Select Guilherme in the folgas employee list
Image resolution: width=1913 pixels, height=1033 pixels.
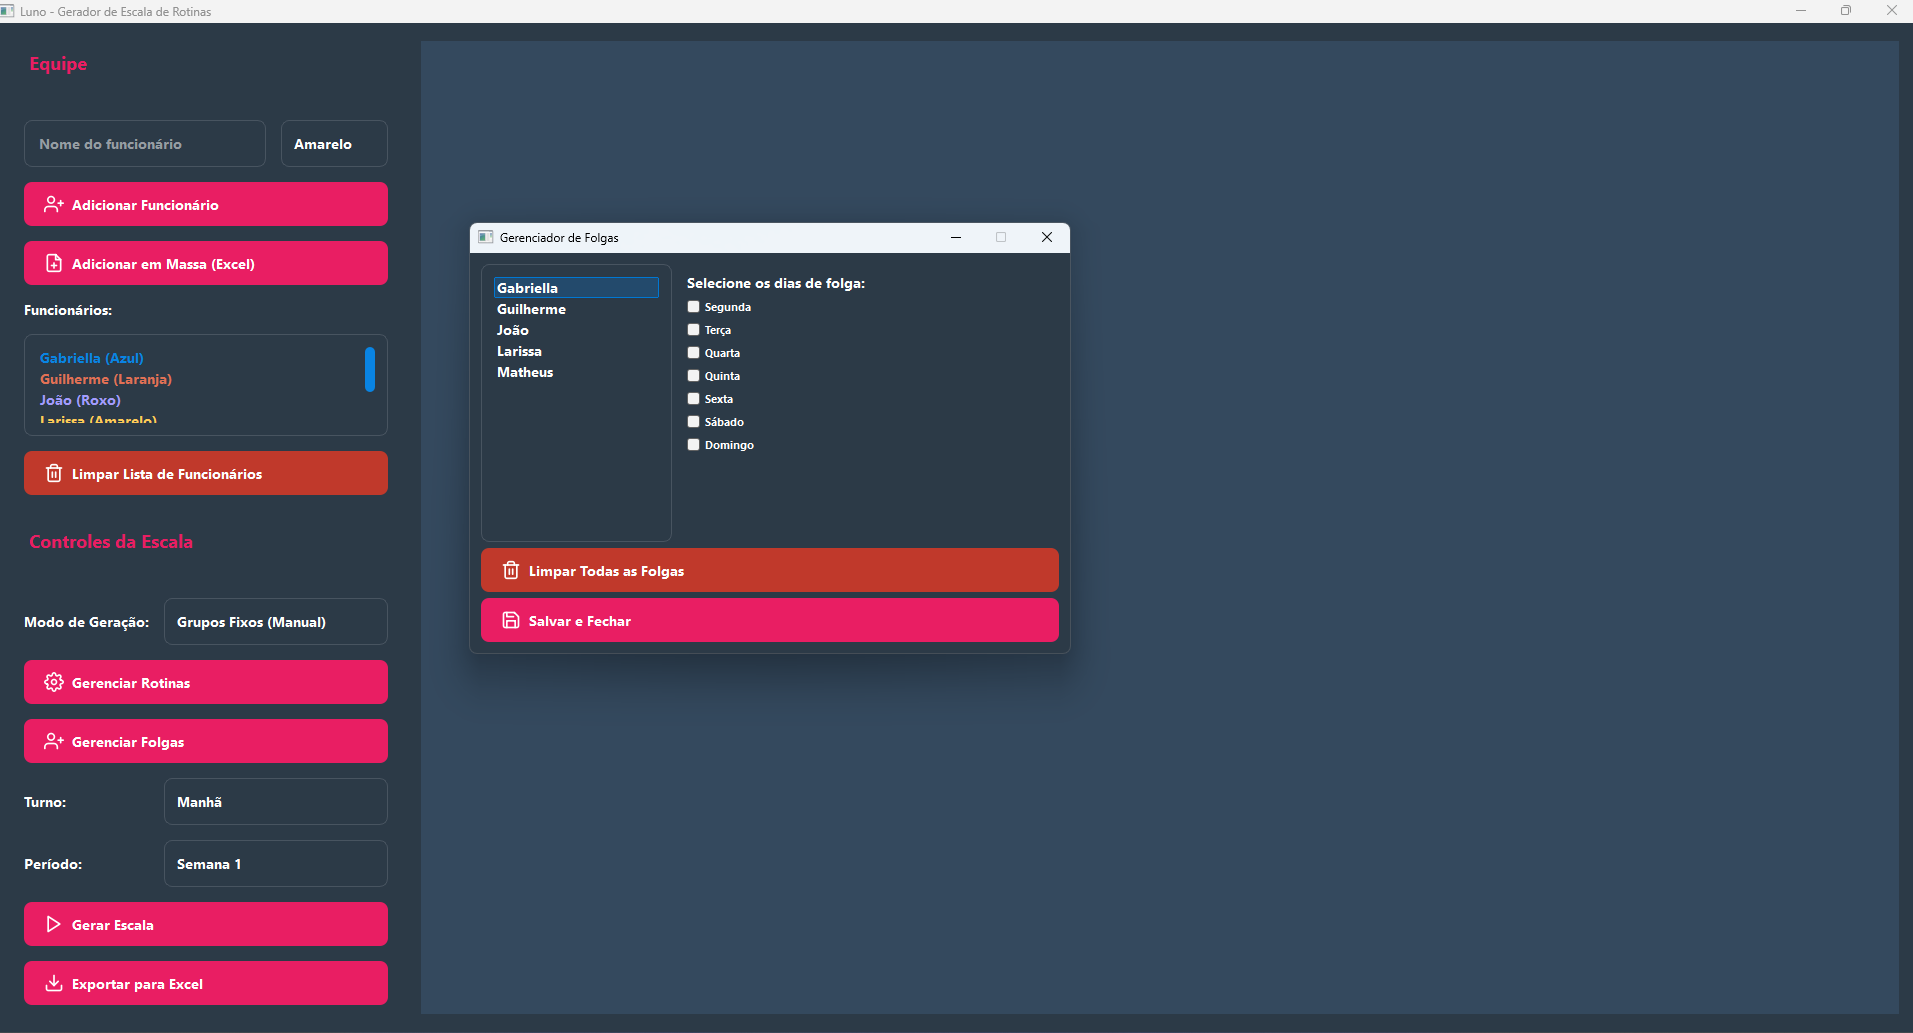532,310
